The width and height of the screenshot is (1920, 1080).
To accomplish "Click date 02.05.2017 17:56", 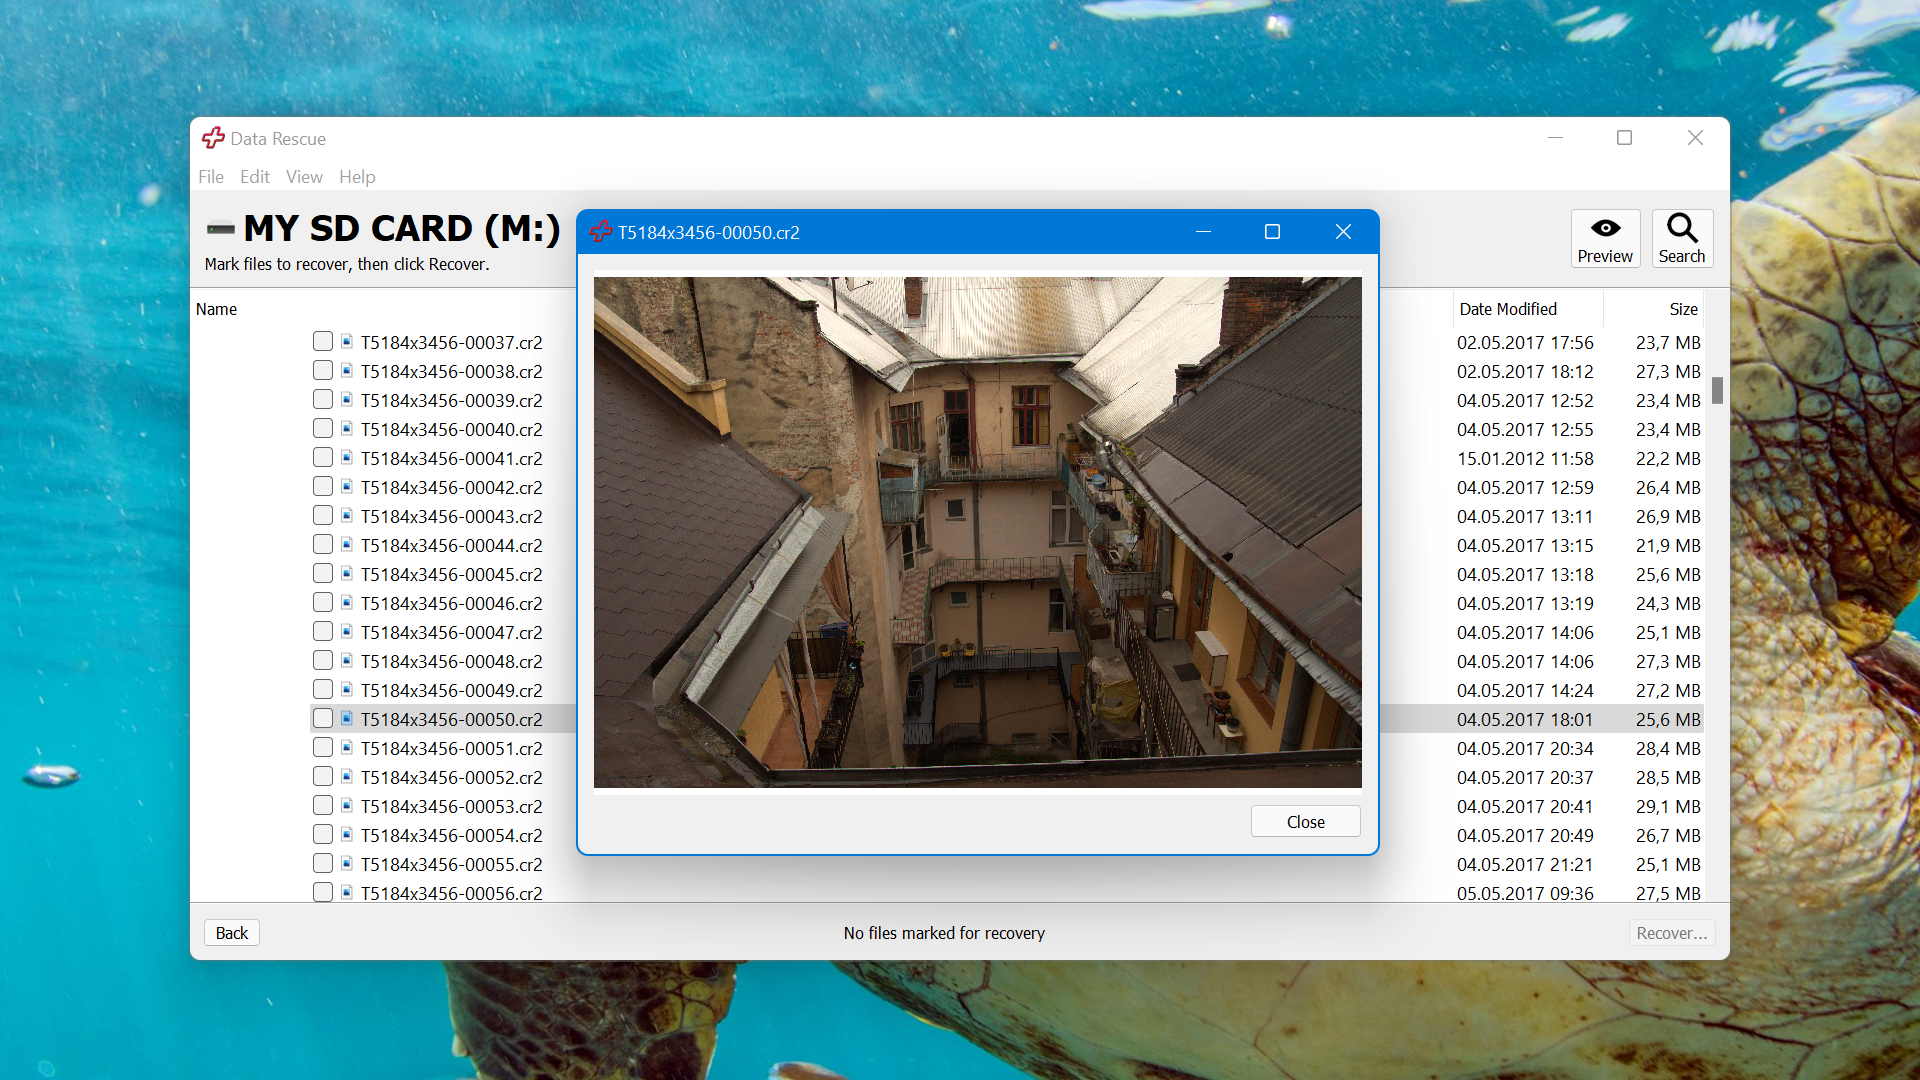I will tap(1525, 342).
